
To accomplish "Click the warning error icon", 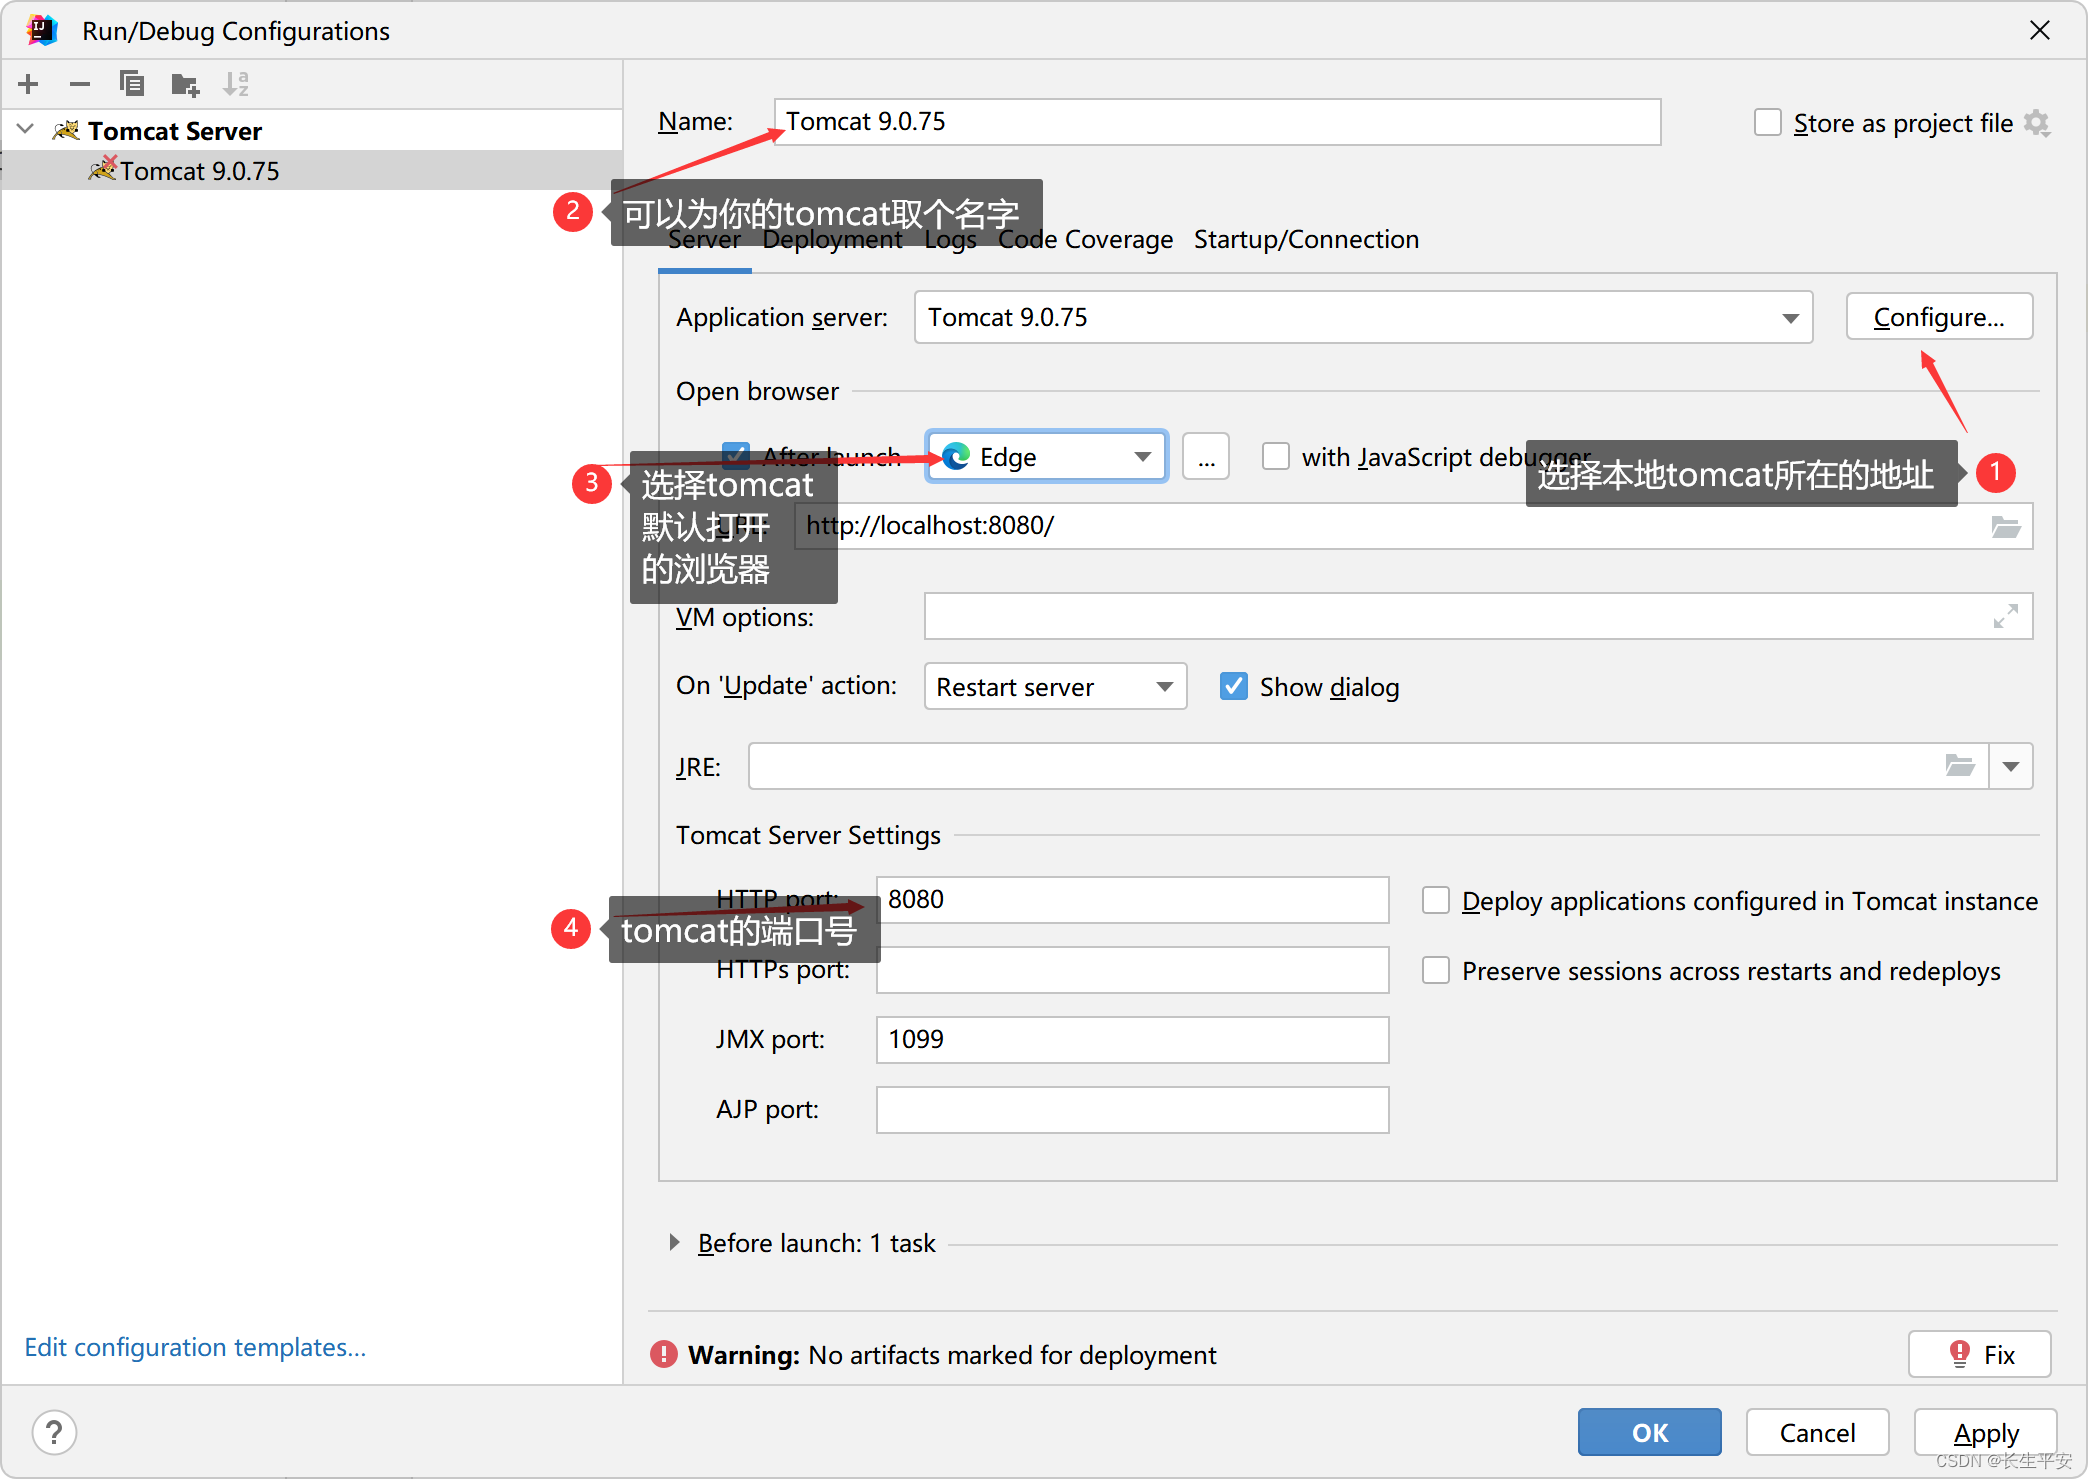I will click(x=663, y=1354).
